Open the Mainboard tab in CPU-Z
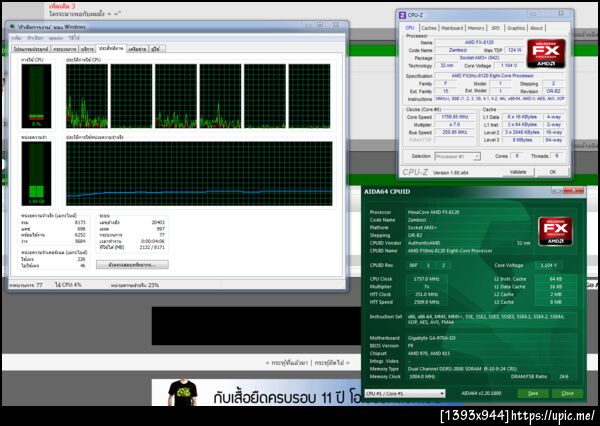600x426 pixels. [452, 28]
